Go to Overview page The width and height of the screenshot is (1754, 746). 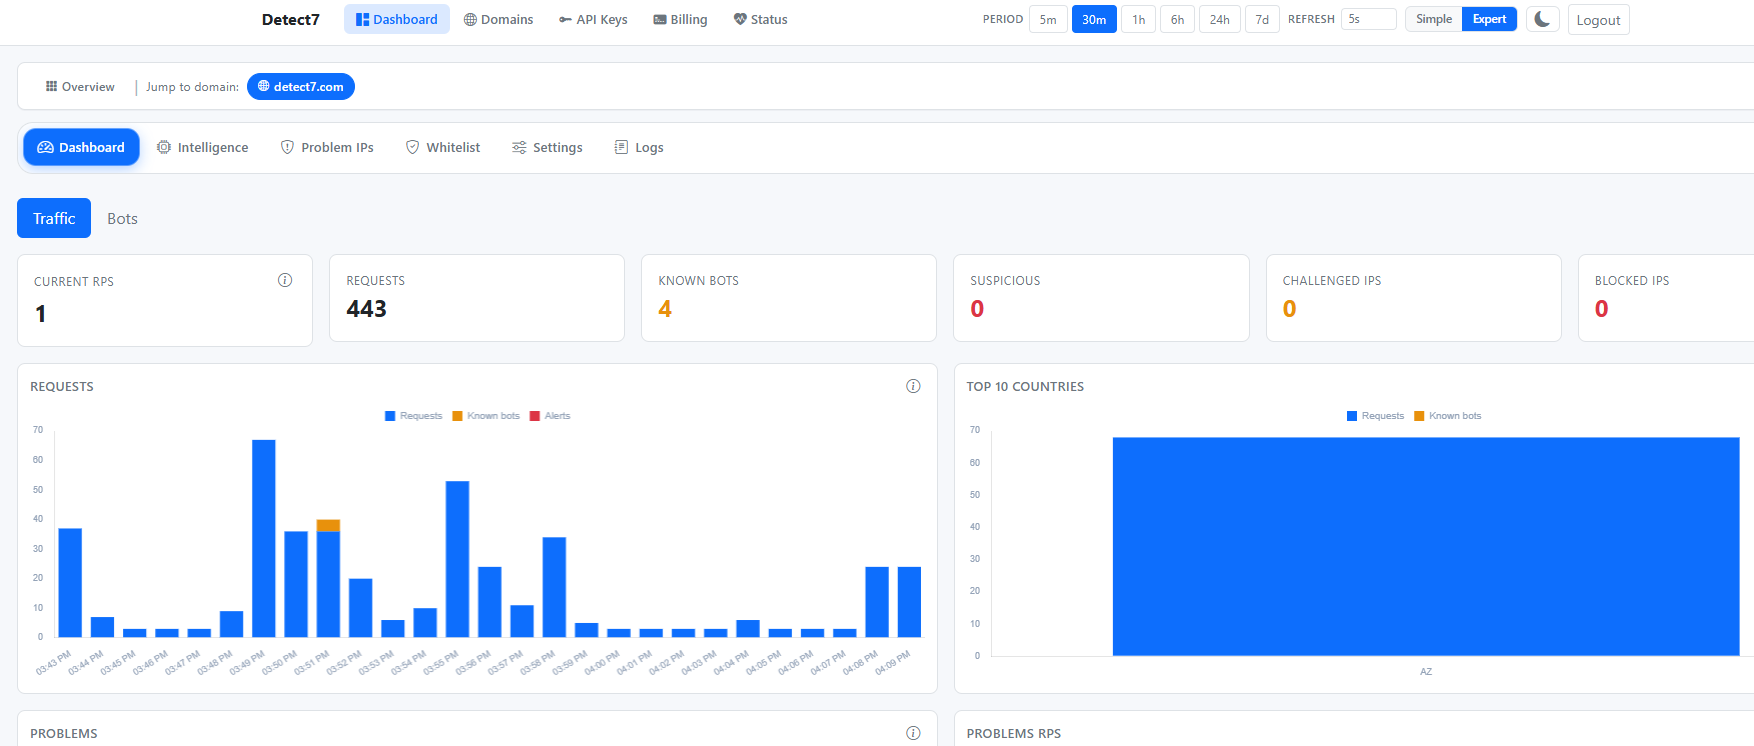coord(80,87)
